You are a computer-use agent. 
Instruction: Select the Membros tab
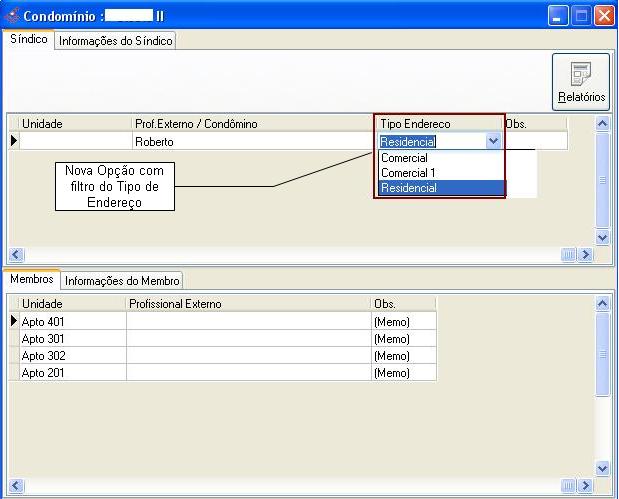click(31, 280)
